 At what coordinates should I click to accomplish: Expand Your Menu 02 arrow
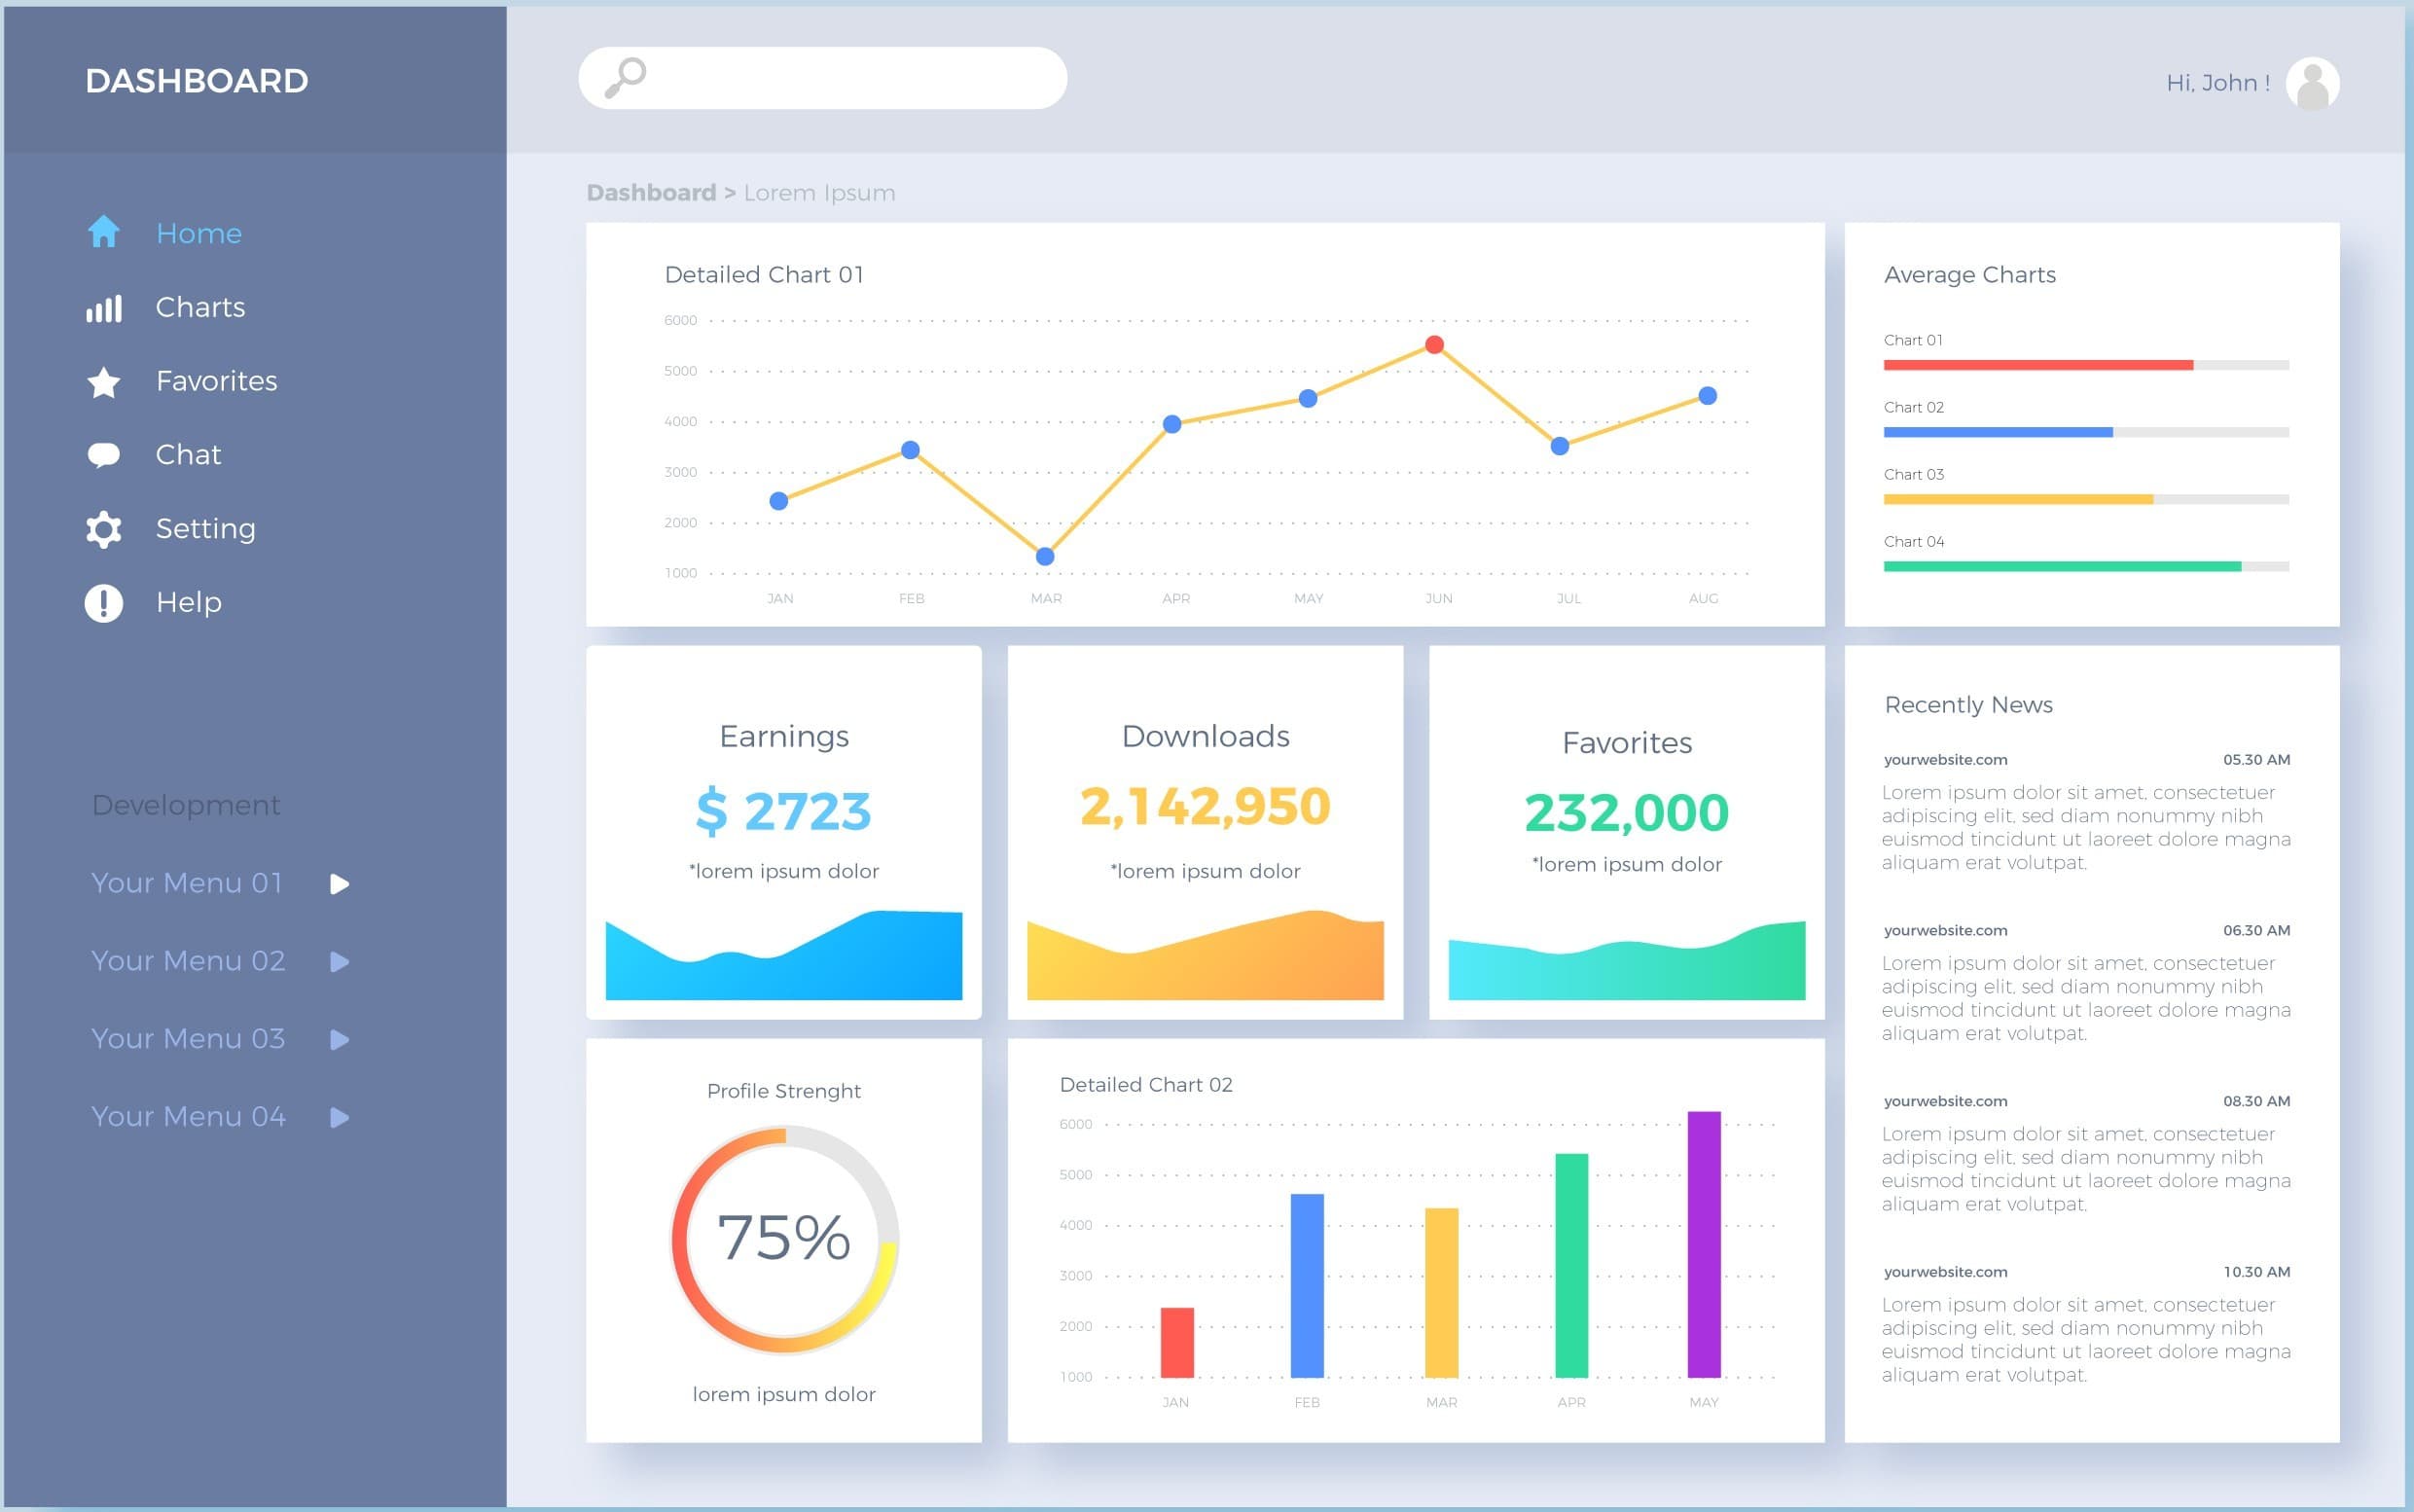340,962
